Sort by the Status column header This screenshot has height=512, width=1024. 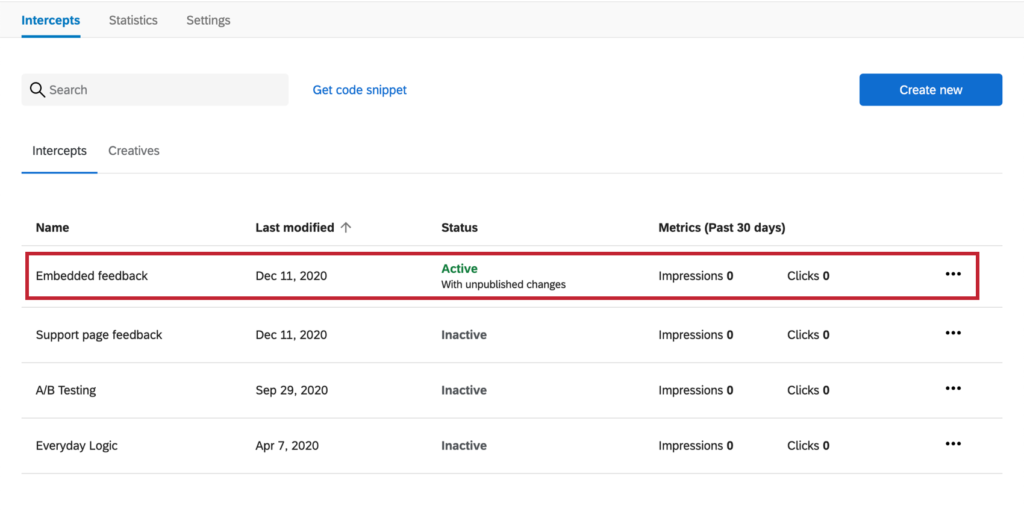click(x=459, y=228)
